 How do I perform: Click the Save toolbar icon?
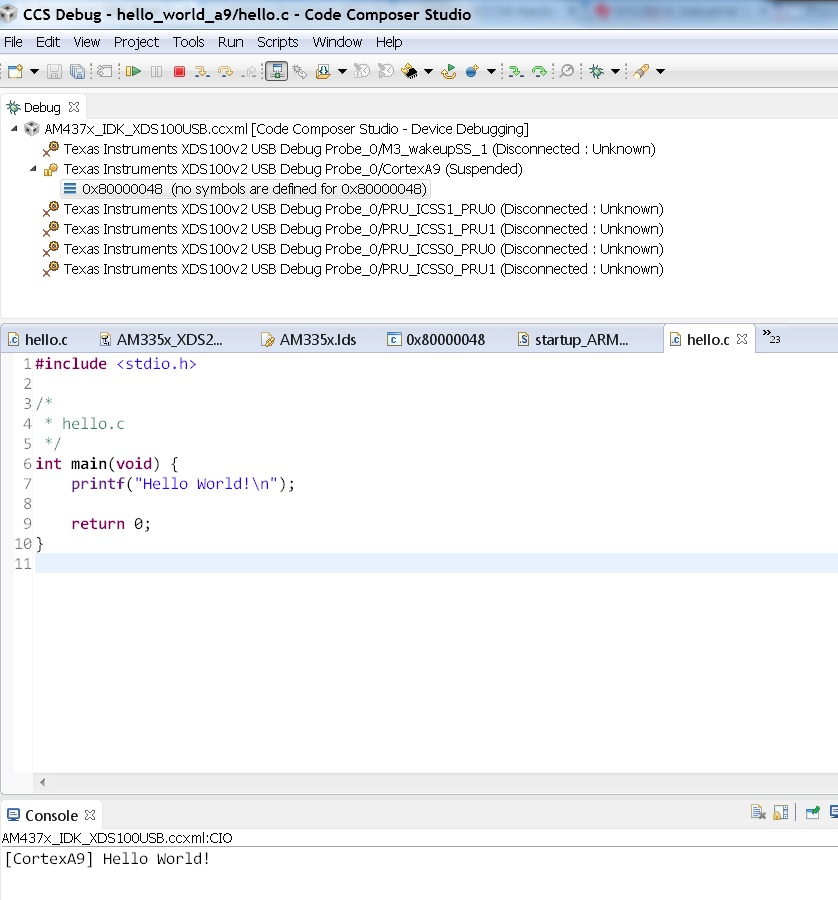(x=53, y=71)
